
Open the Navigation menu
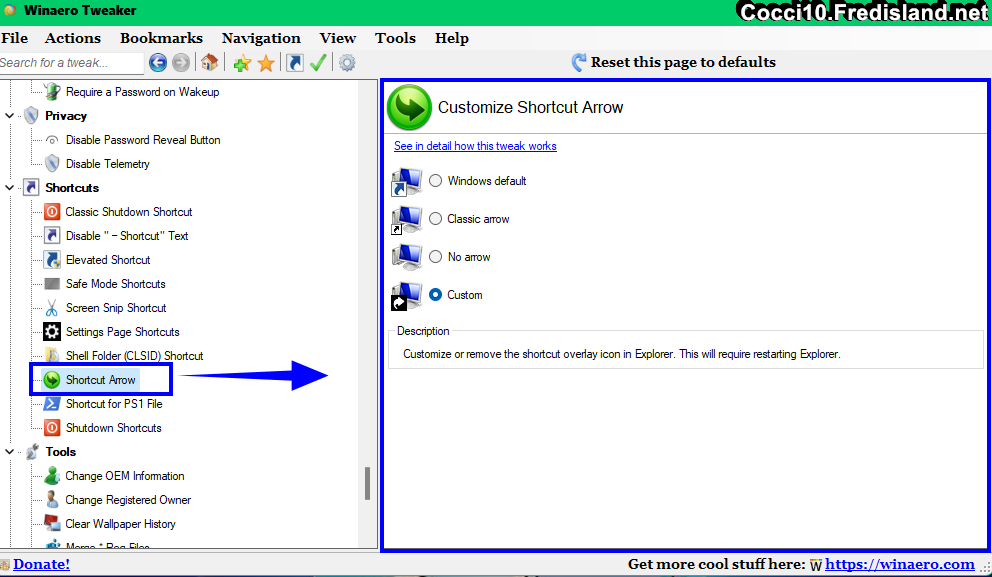pos(261,38)
